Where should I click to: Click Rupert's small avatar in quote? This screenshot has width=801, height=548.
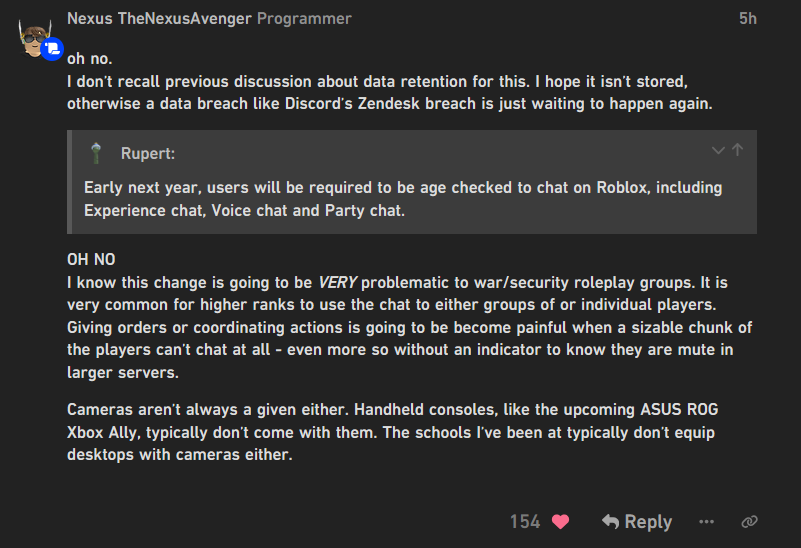point(96,153)
